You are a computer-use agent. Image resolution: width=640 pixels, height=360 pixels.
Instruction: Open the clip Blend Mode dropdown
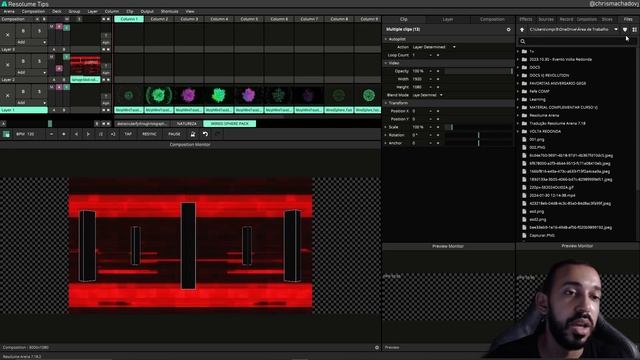coord(427,95)
